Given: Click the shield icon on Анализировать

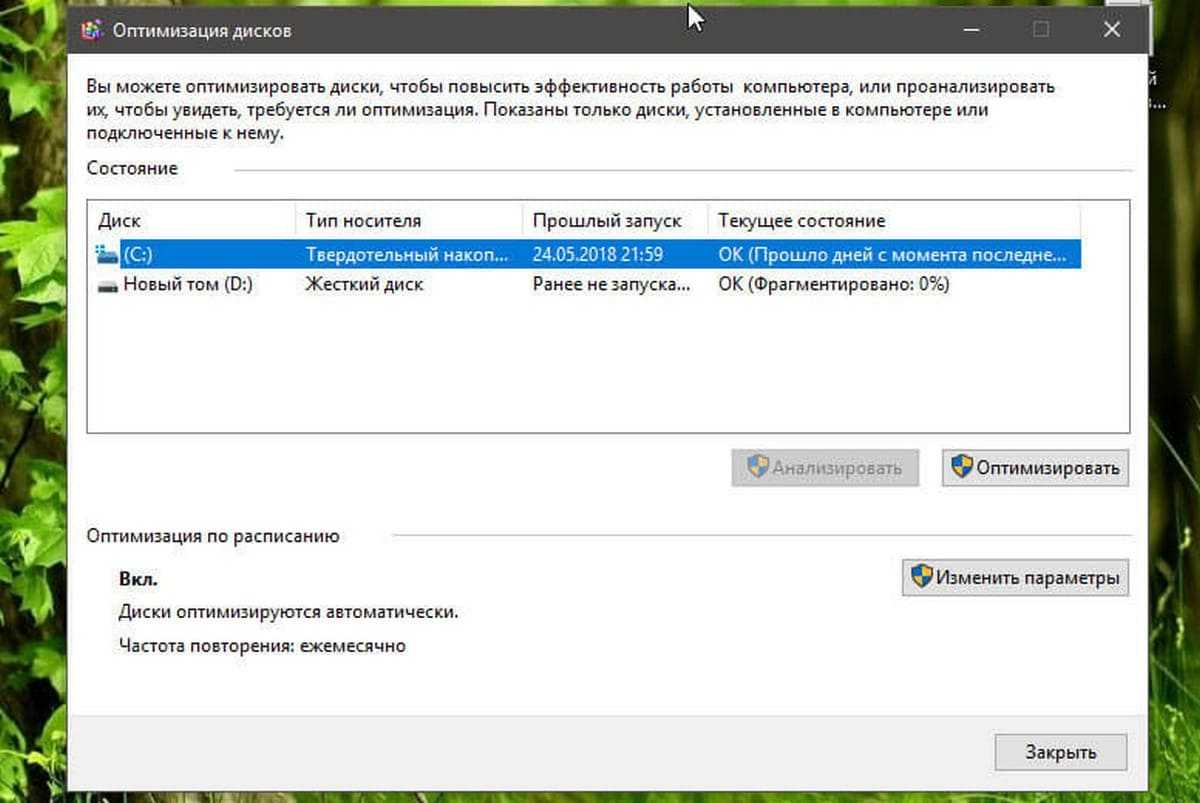Looking at the screenshot, I should [x=758, y=467].
